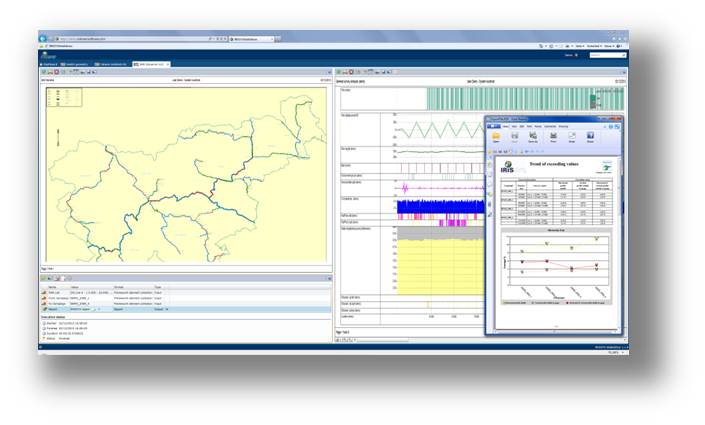Switch to the Dashboard application tab
Image resolution: width=705 pixels, height=425 pixels.
49,64
